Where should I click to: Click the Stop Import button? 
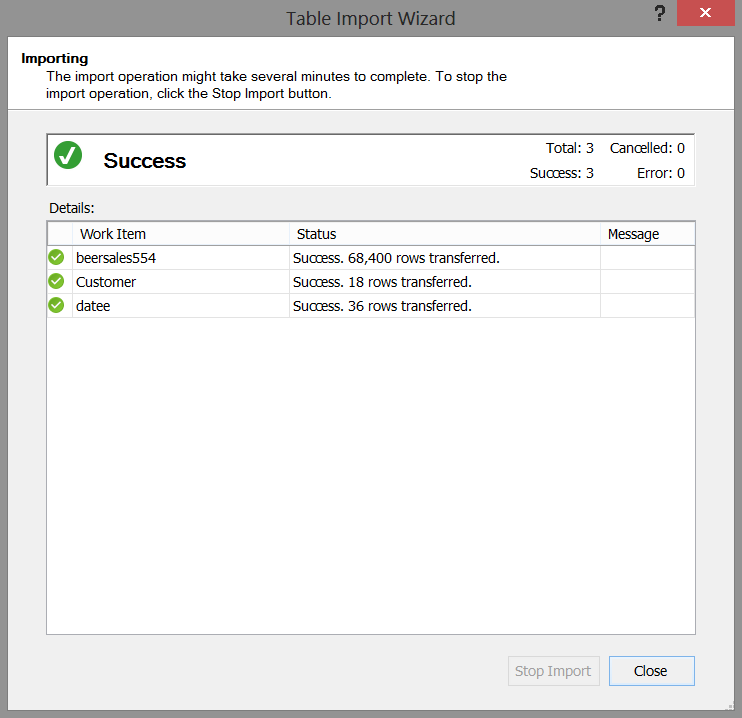tap(553, 671)
